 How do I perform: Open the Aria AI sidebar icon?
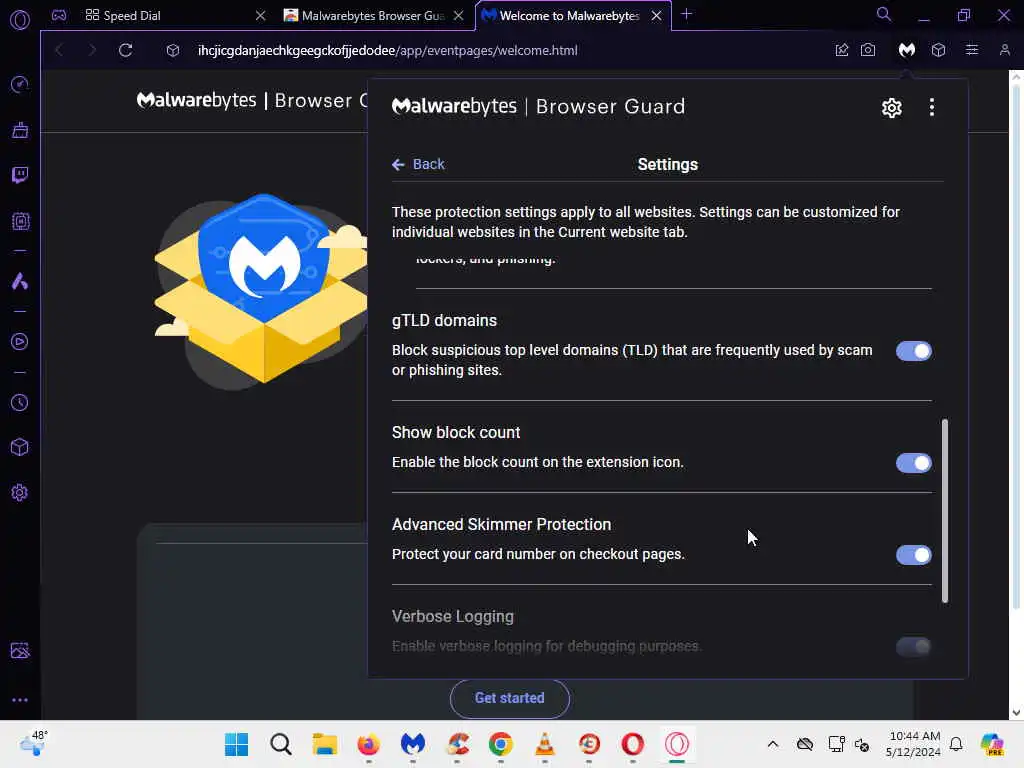click(20, 281)
